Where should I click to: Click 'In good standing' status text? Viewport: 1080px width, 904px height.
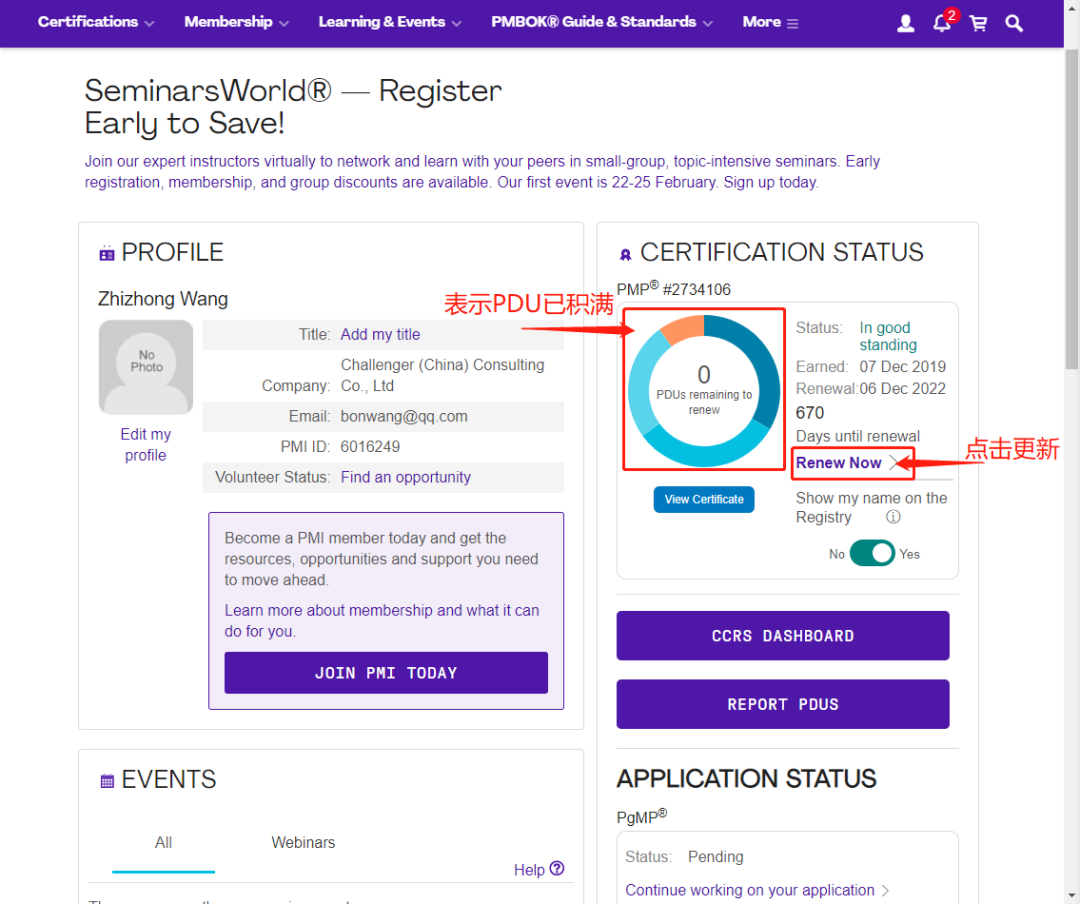coord(888,336)
